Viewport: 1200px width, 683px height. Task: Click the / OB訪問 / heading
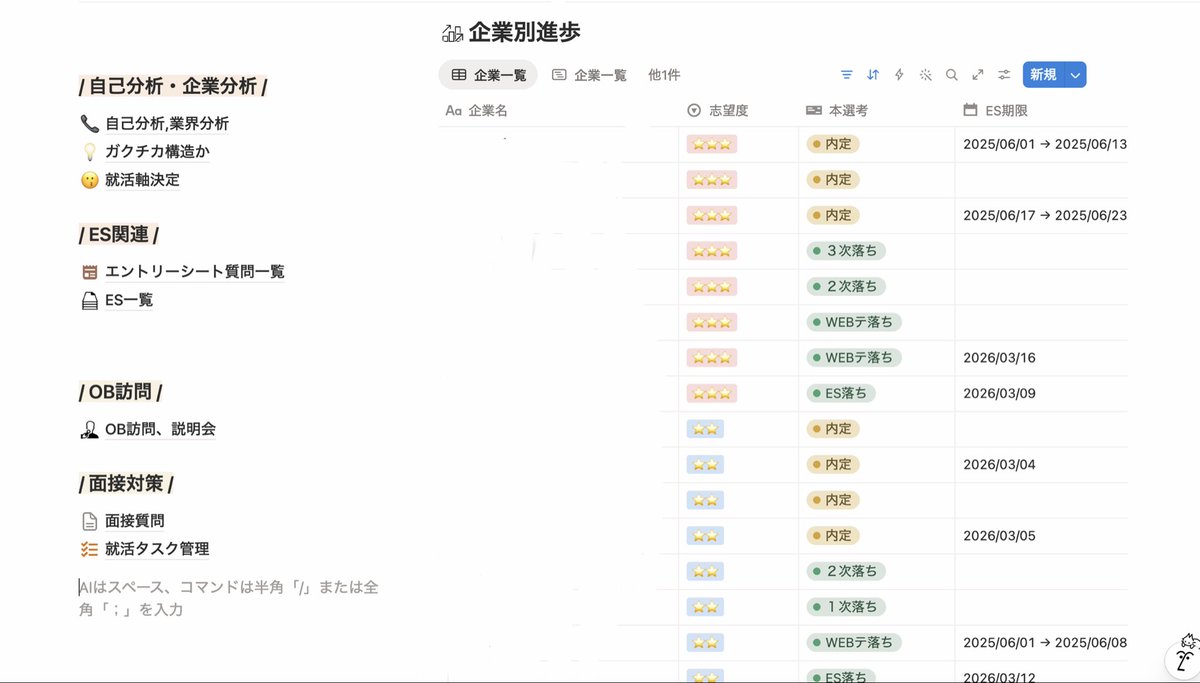(120, 392)
